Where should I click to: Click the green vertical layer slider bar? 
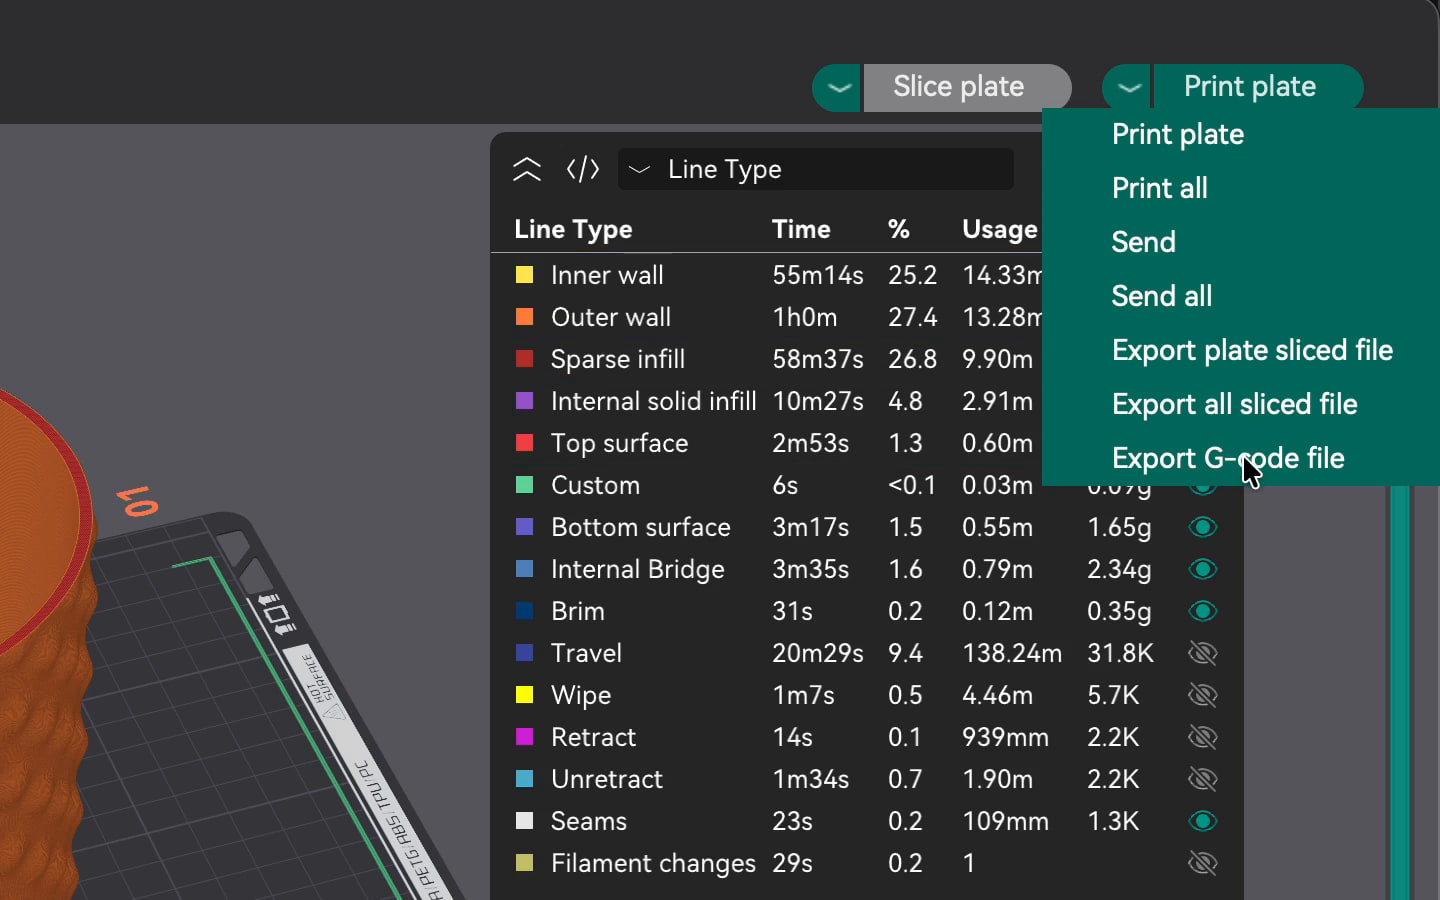(x=1399, y=692)
